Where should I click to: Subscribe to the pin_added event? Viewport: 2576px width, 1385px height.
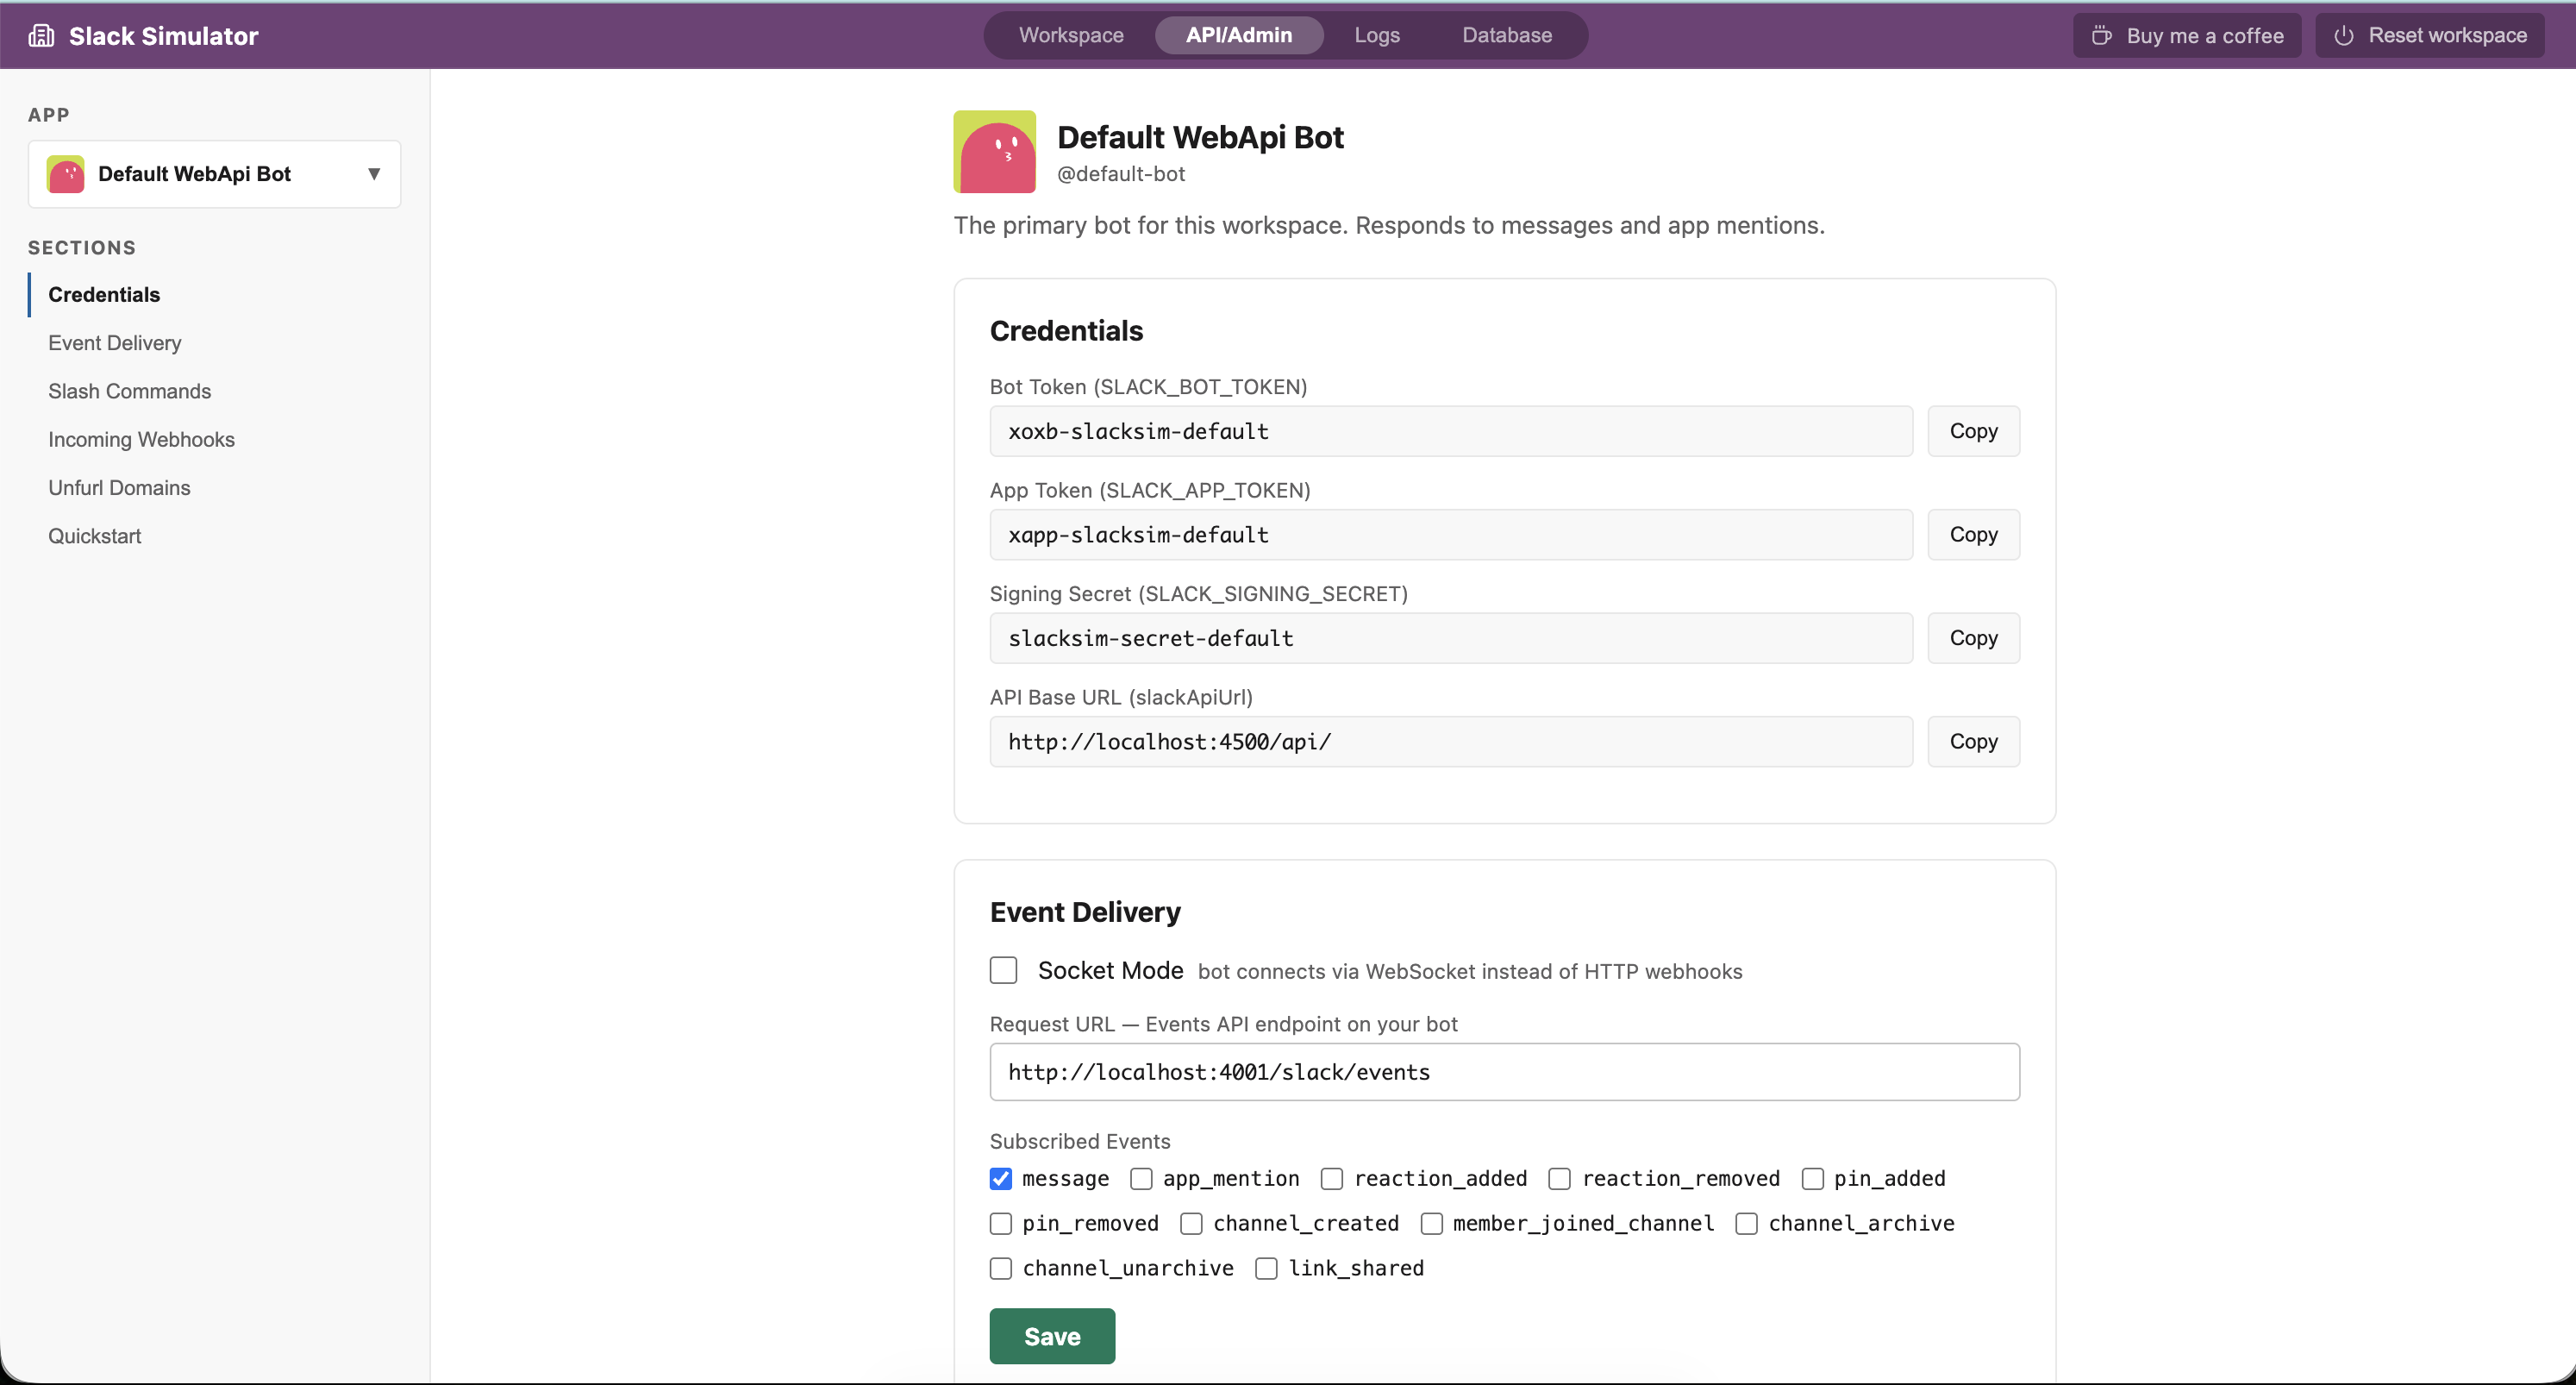point(1812,1179)
